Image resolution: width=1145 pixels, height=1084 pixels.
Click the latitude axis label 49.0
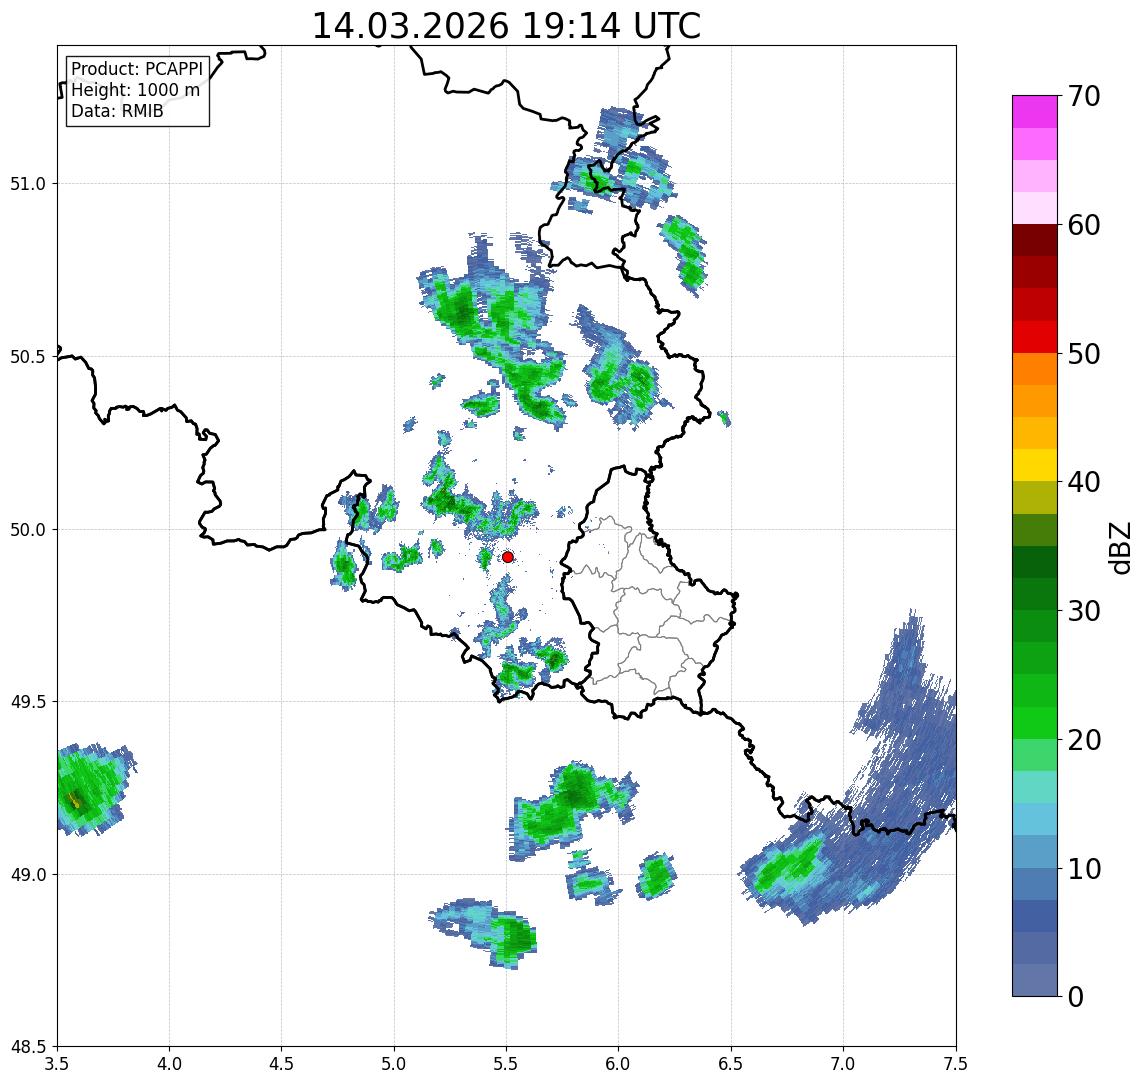point(28,874)
